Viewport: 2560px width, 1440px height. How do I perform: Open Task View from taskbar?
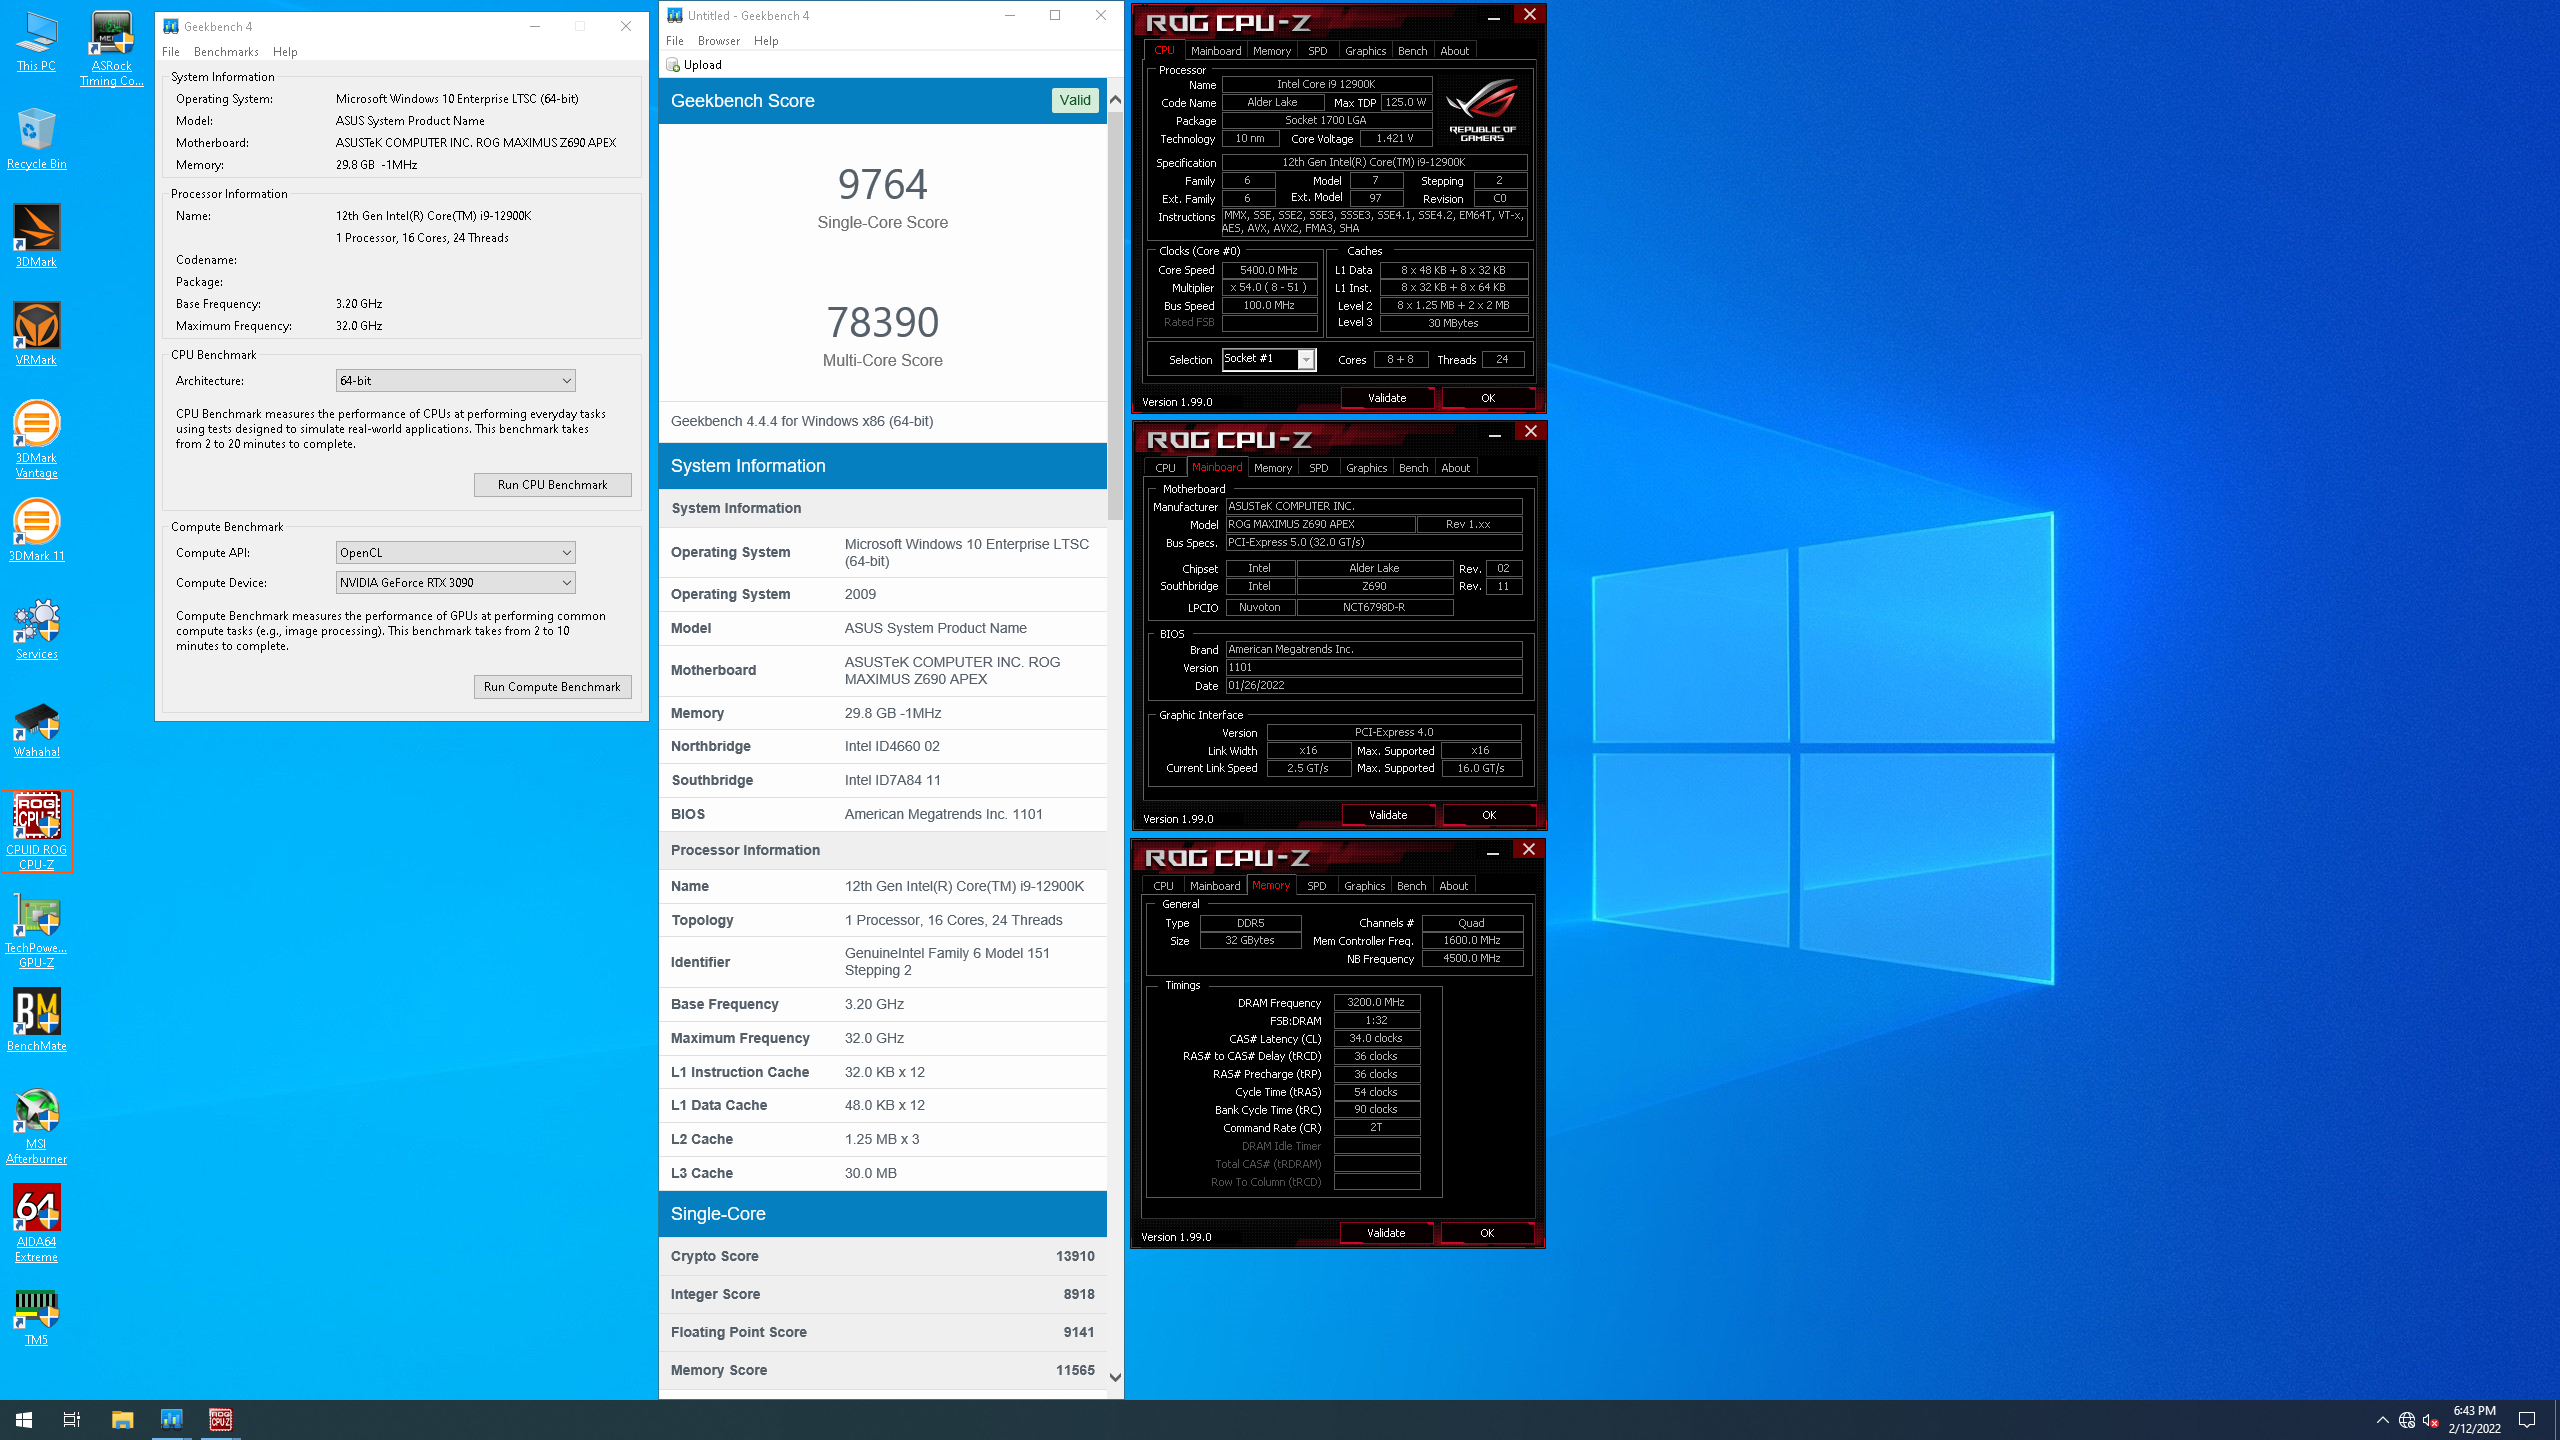72,1419
